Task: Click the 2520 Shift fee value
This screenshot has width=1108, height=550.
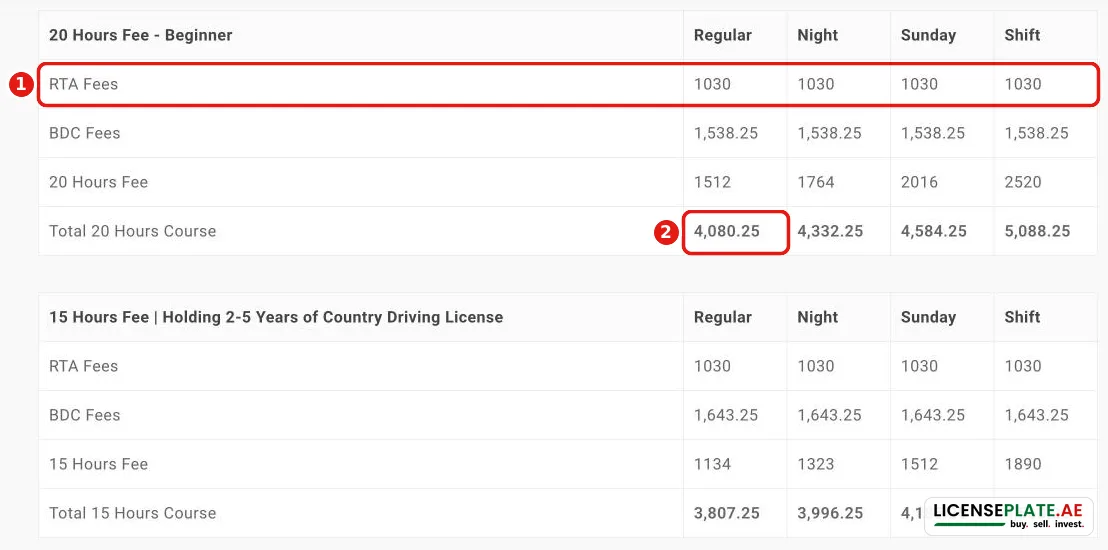Action: (1023, 182)
